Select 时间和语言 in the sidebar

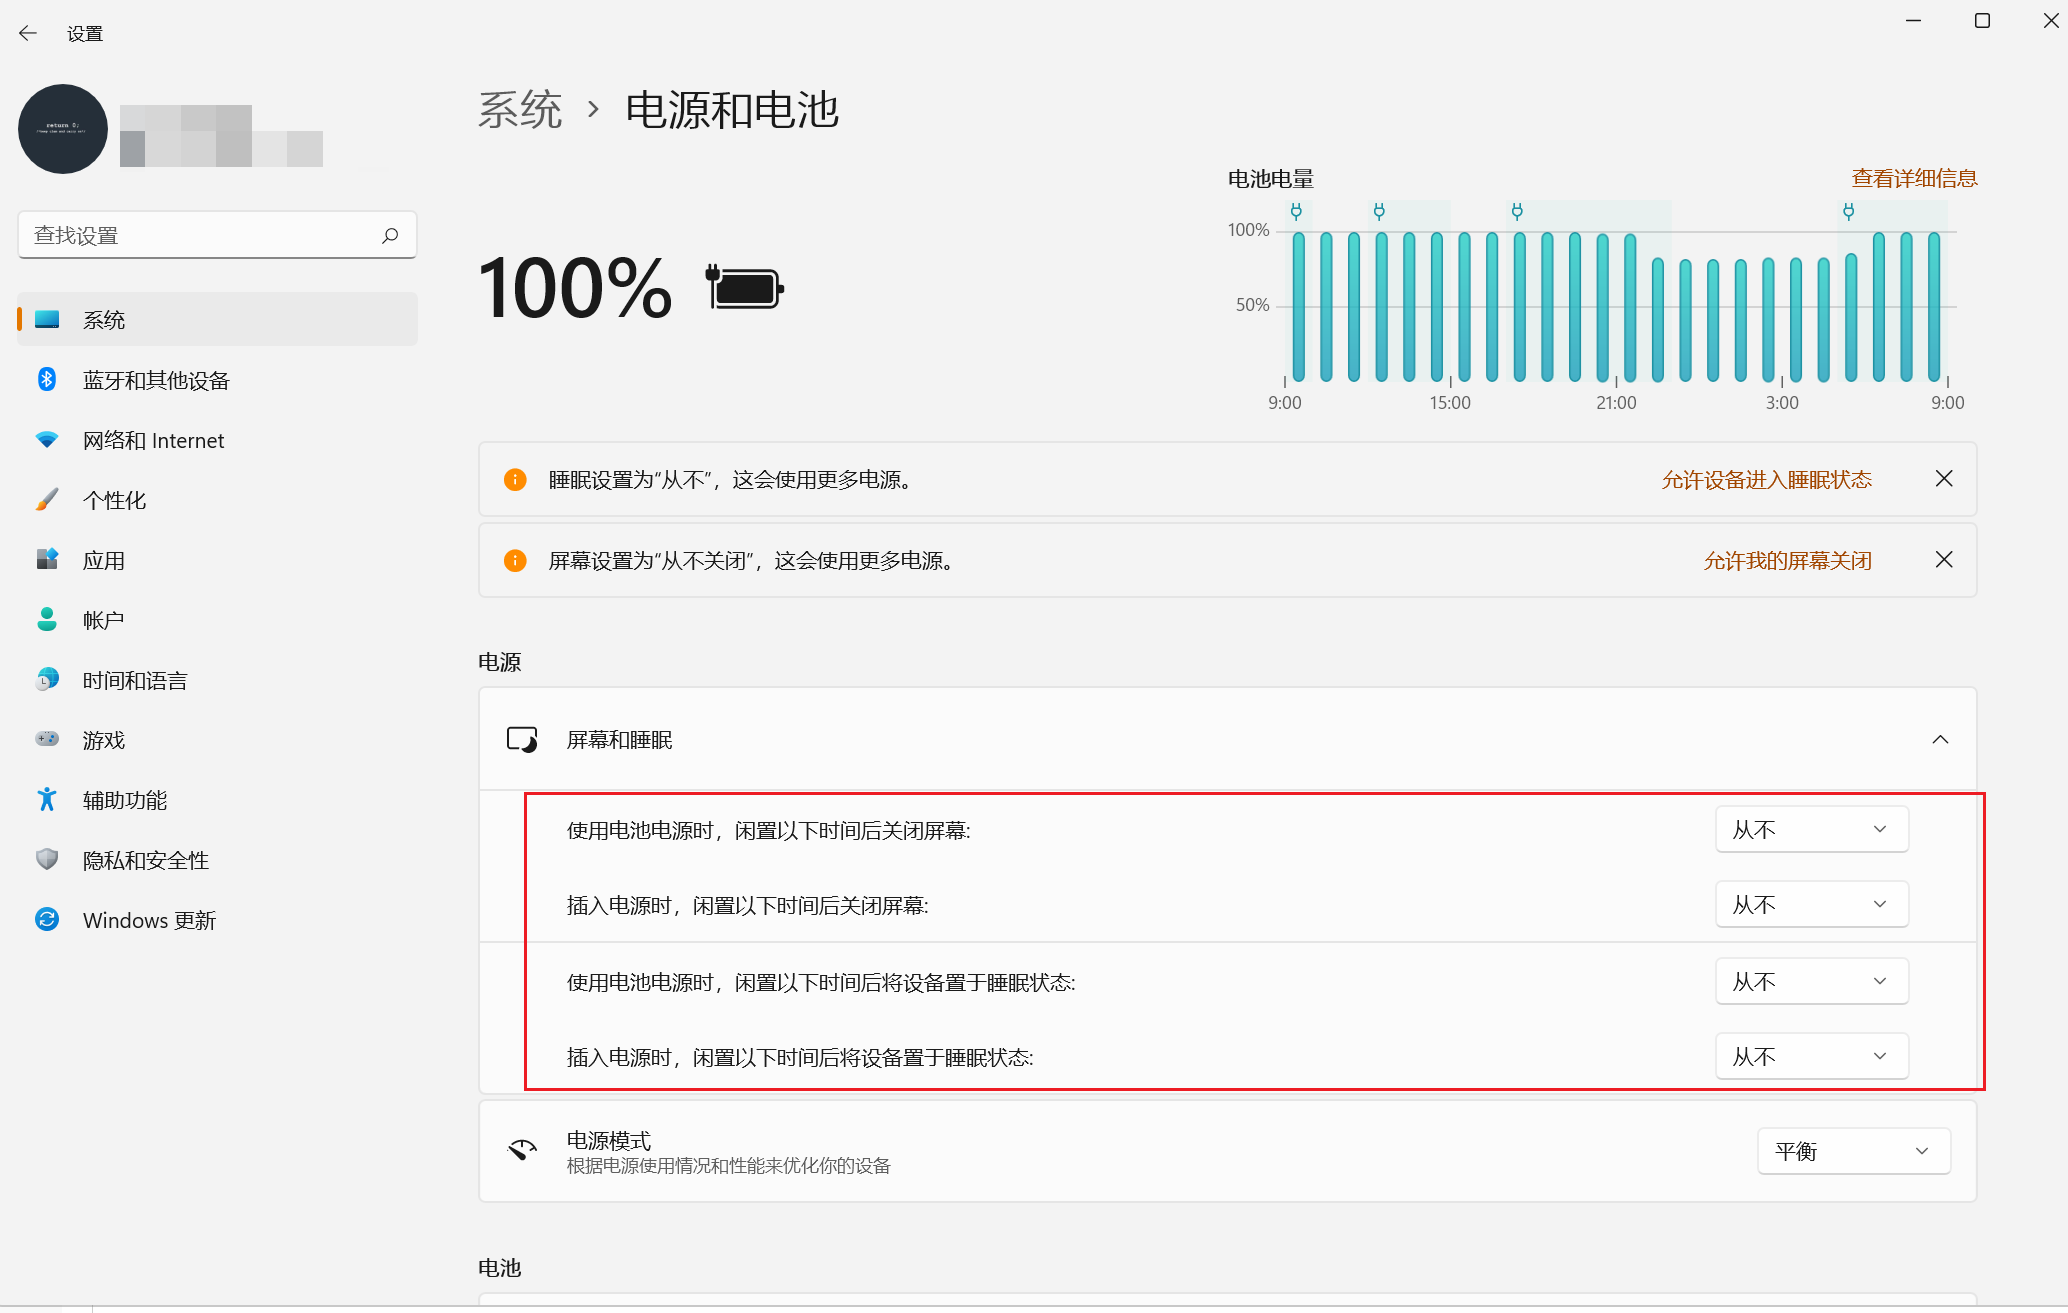(x=135, y=680)
